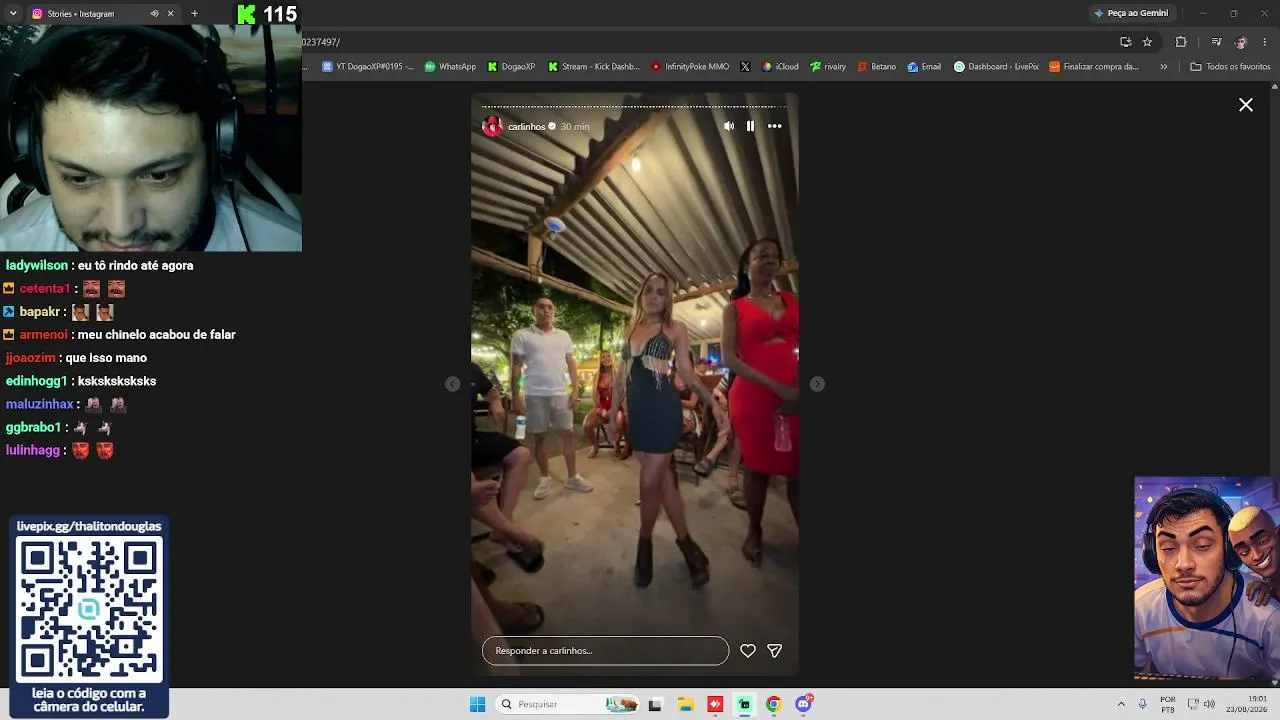Close the Stories Instagram browser tab
1280x720 pixels.
[170, 14]
